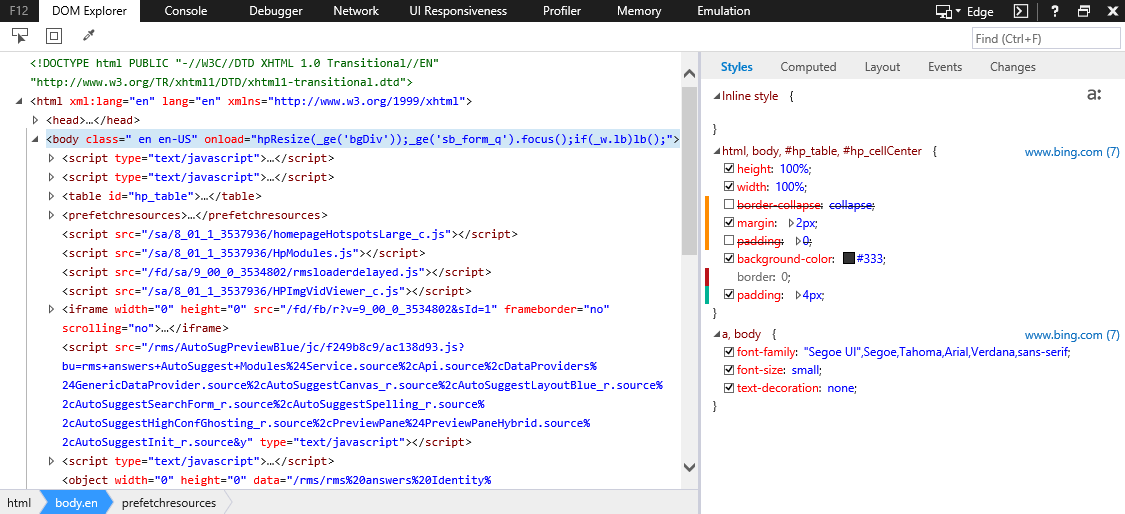Open the Debugger tab
Image resolution: width=1125 pixels, height=514 pixels.
pos(276,11)
